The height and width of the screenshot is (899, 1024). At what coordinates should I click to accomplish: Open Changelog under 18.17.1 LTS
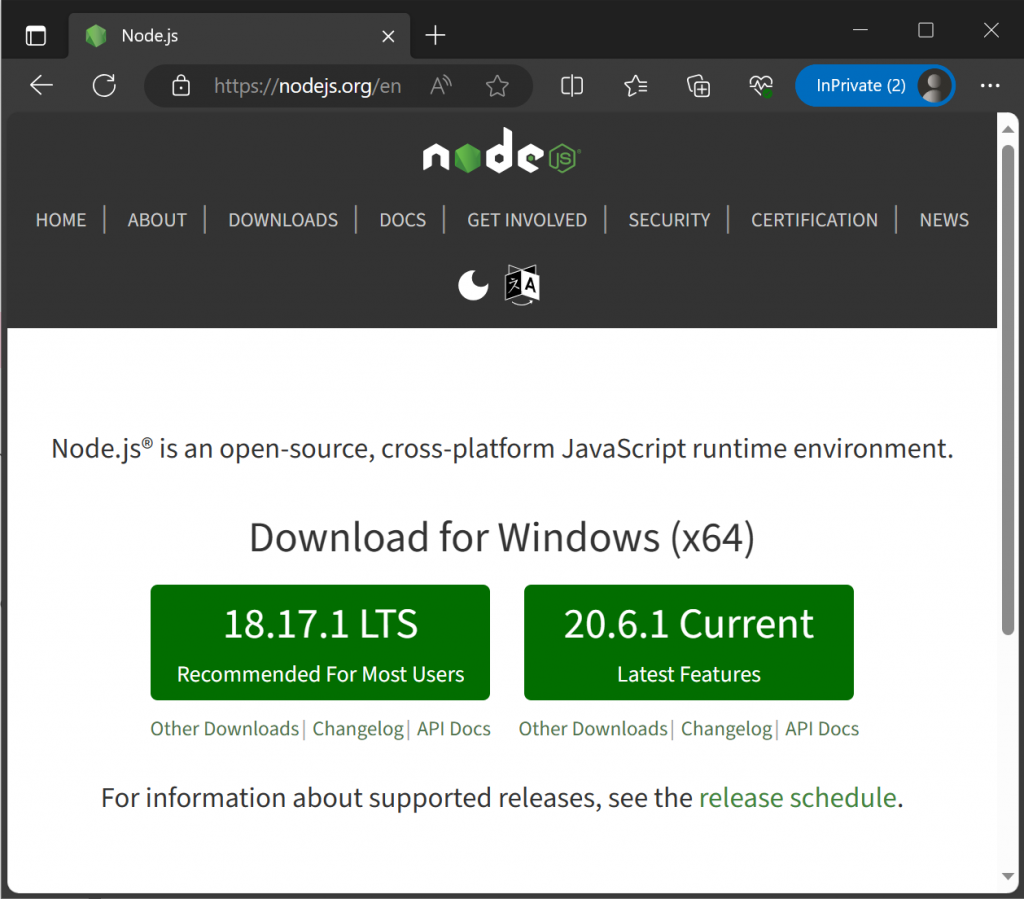coord(358,729)
